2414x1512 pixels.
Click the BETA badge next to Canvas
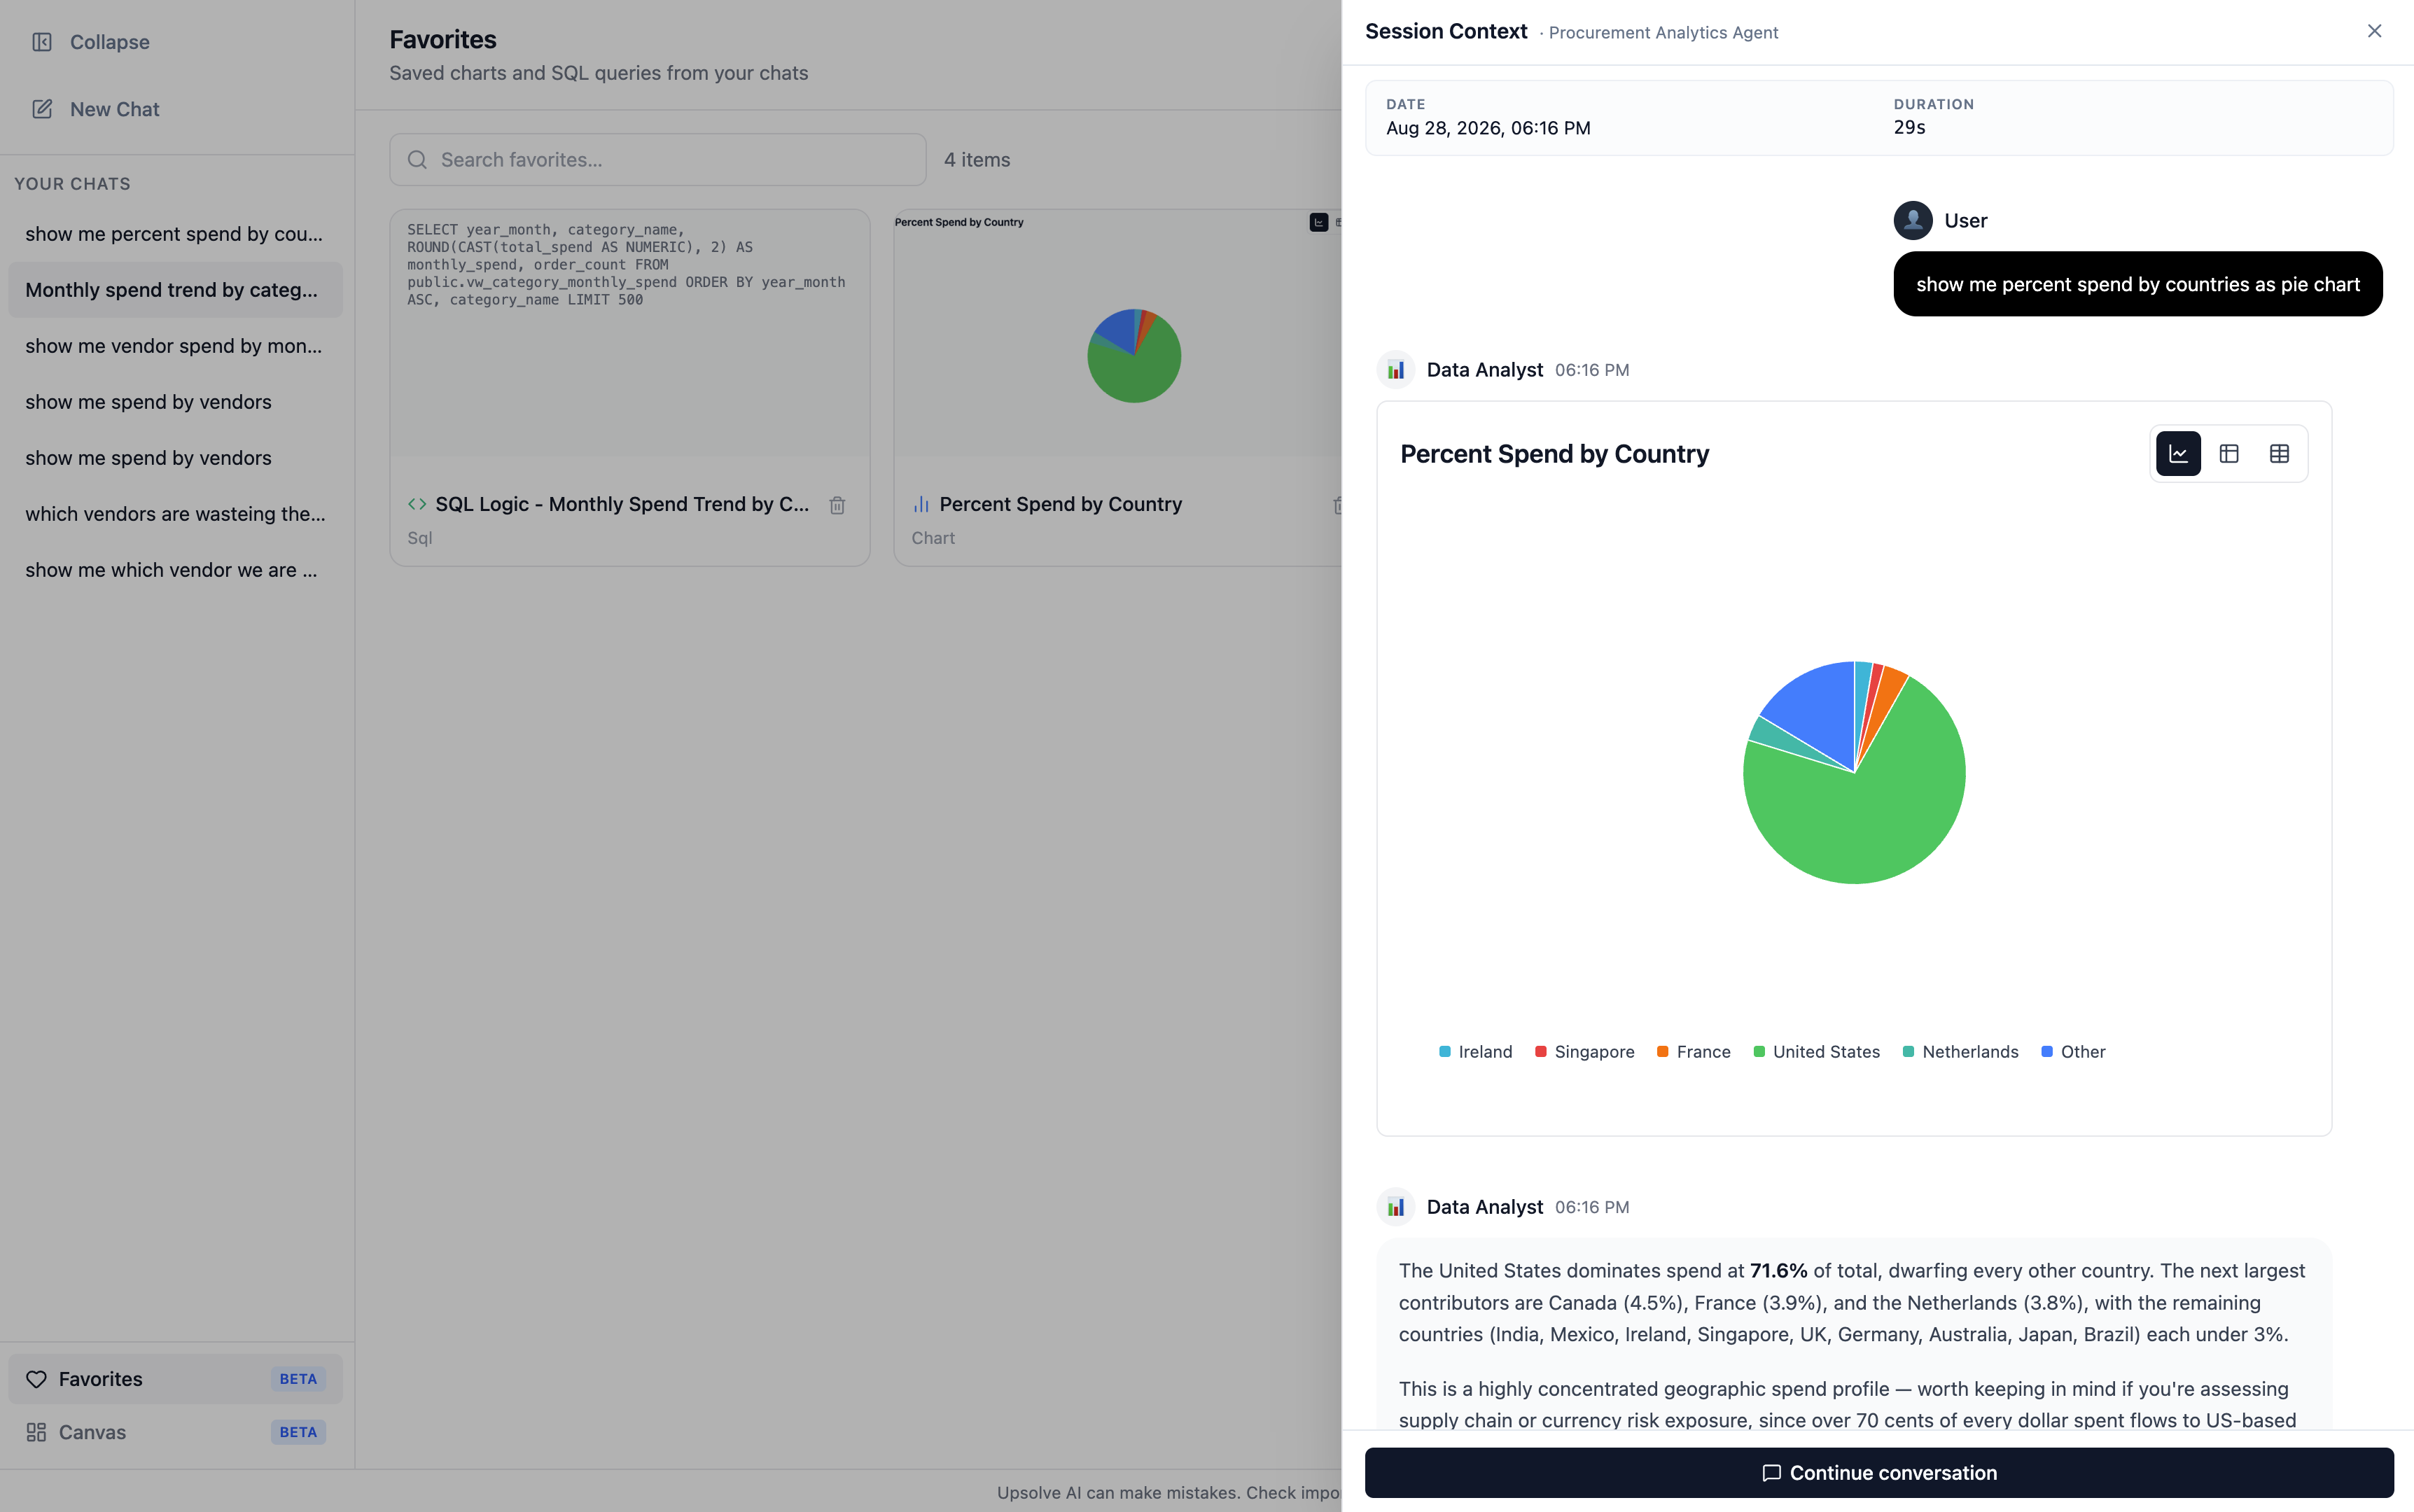(298, 1432)
